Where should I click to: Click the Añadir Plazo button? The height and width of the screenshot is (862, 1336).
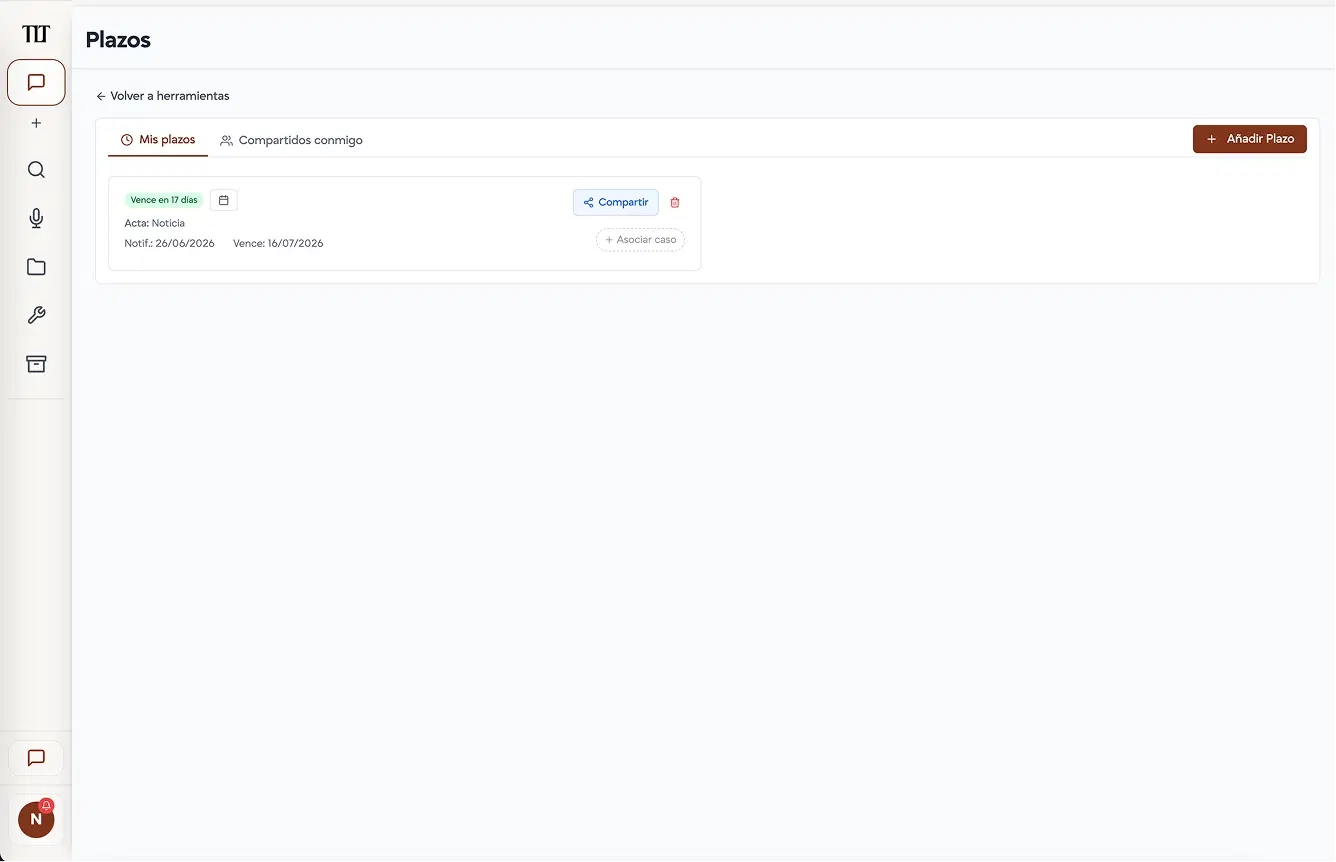(x=1250, y=139)
